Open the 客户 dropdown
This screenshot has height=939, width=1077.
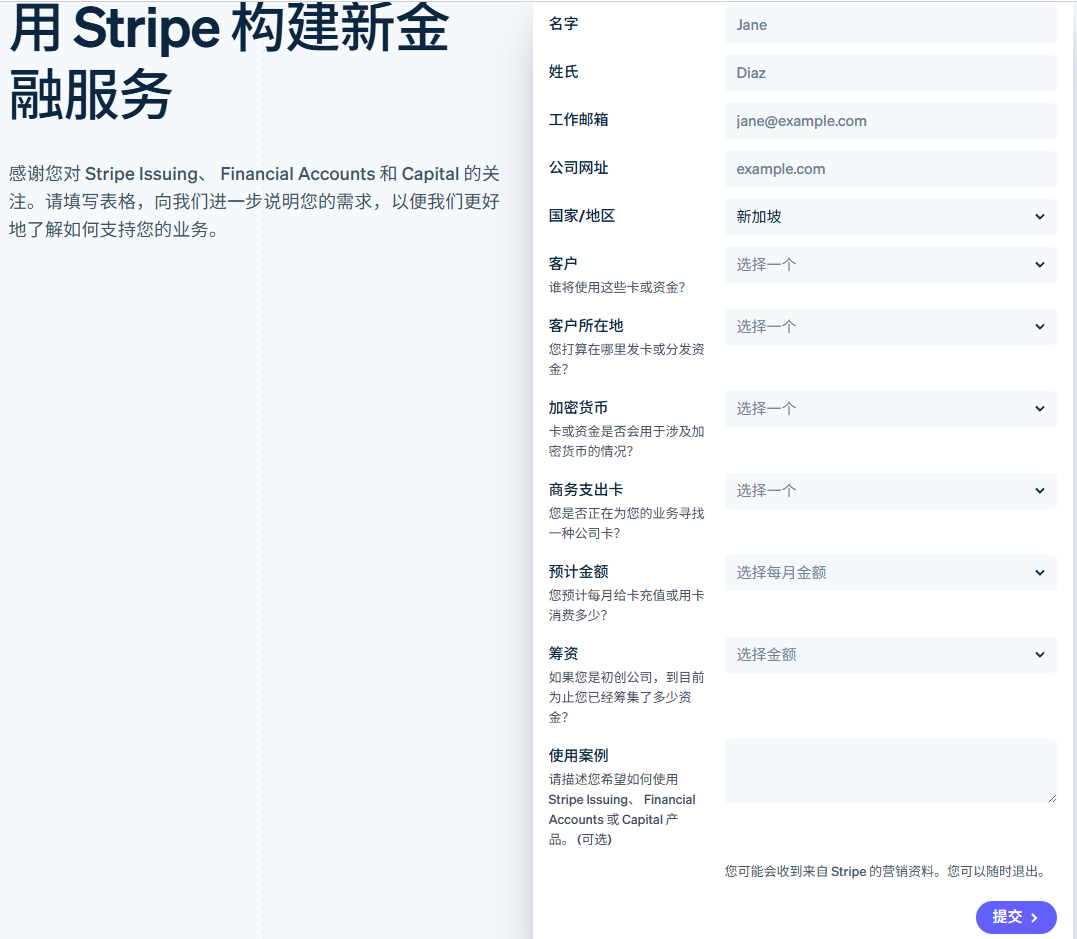(890, 265)
